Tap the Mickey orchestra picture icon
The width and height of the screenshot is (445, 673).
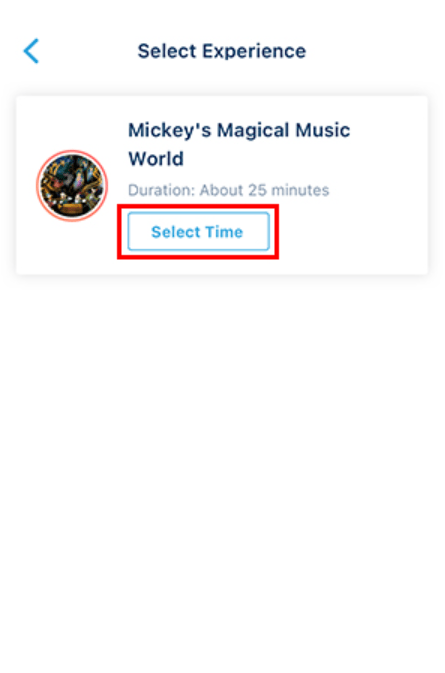72,186
